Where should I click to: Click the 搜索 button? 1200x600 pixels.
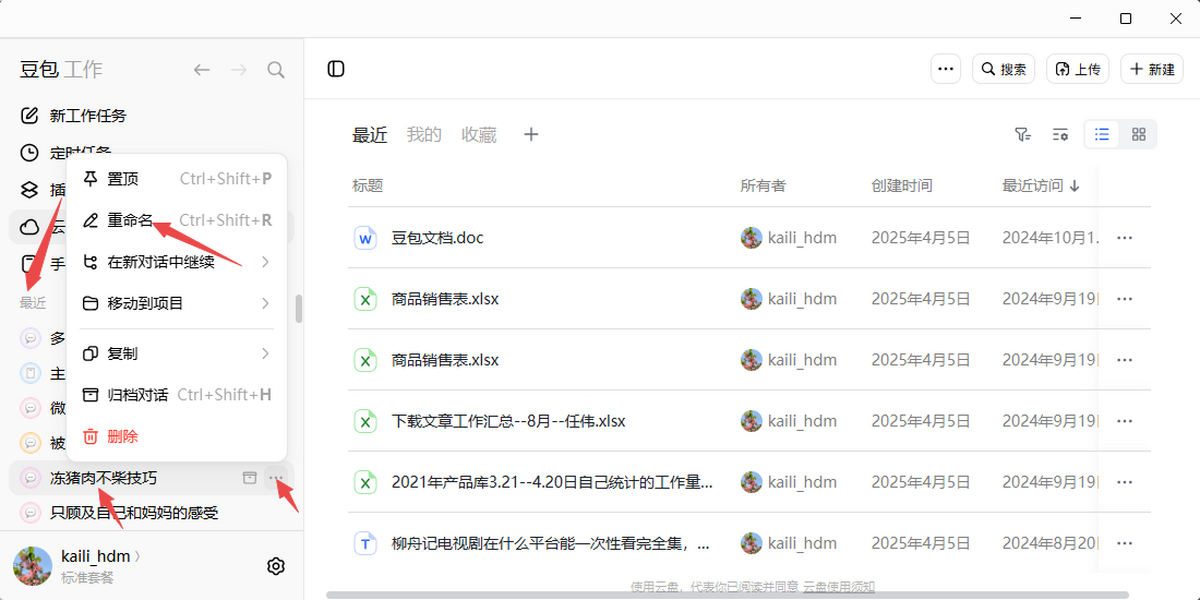coord(1003,69)
